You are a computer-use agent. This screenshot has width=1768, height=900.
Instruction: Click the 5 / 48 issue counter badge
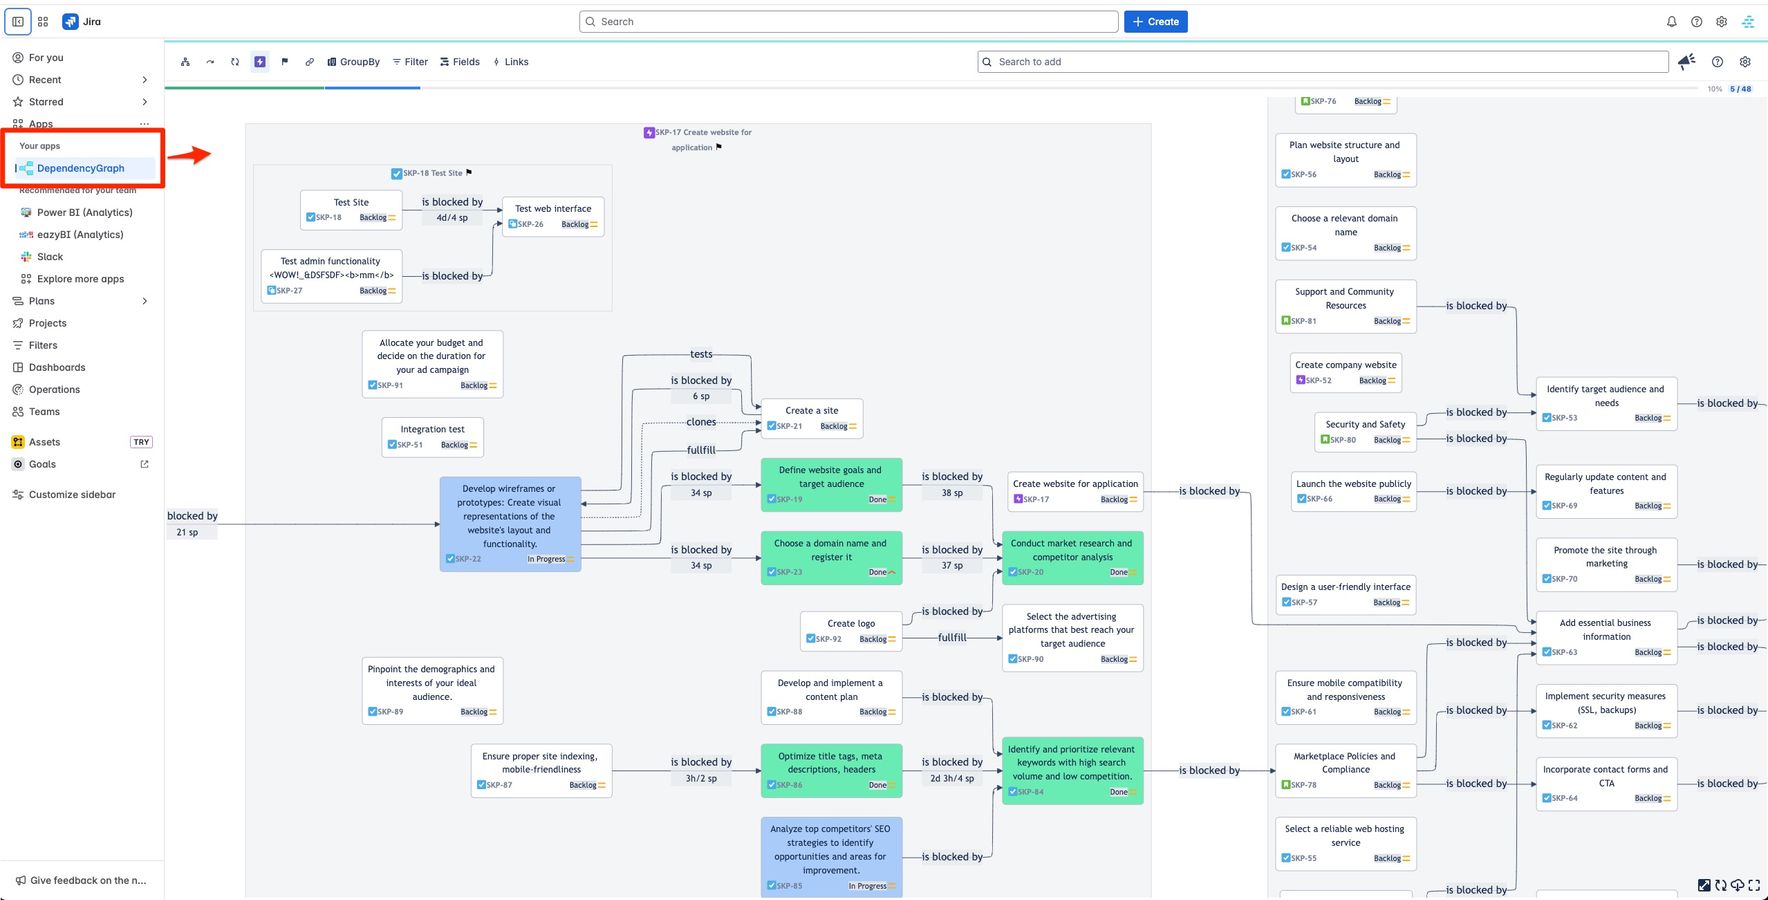click(x=1741, y=89)
